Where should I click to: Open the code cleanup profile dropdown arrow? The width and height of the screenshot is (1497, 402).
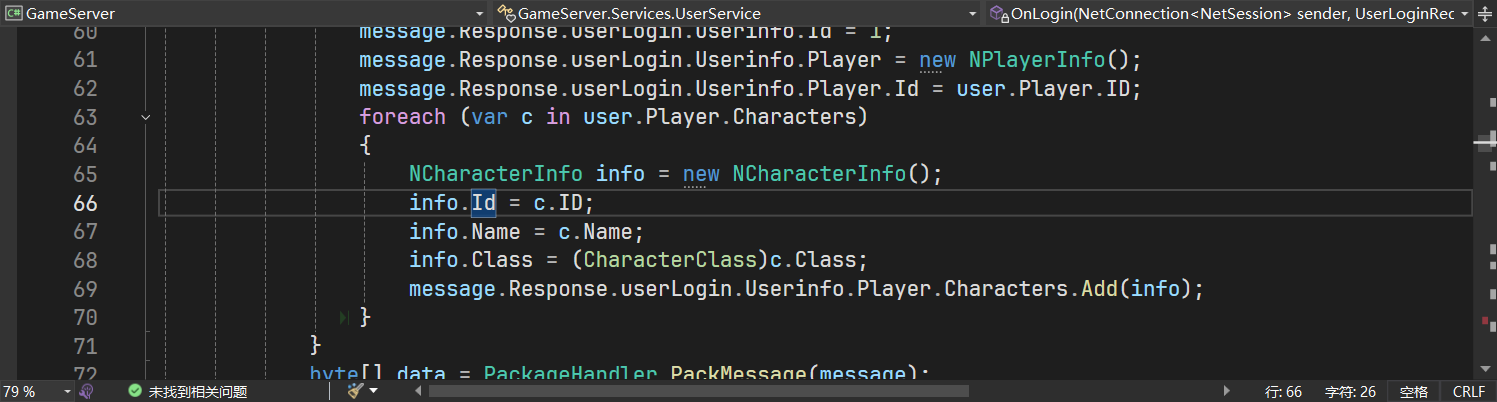point(374,391)
